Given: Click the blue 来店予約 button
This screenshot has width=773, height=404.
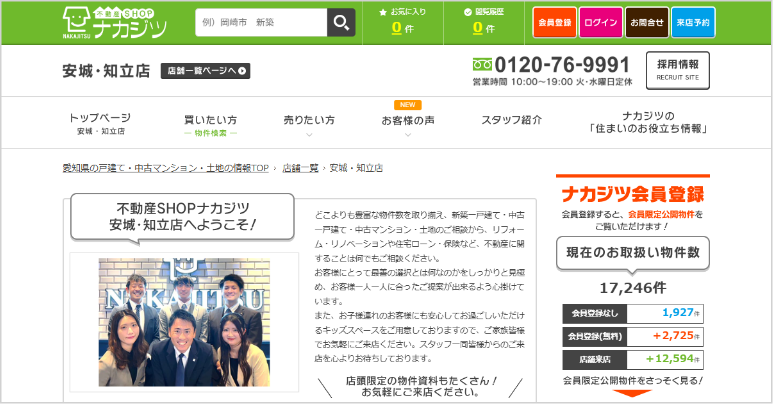Looking at the screenshot, I should 693,23.
